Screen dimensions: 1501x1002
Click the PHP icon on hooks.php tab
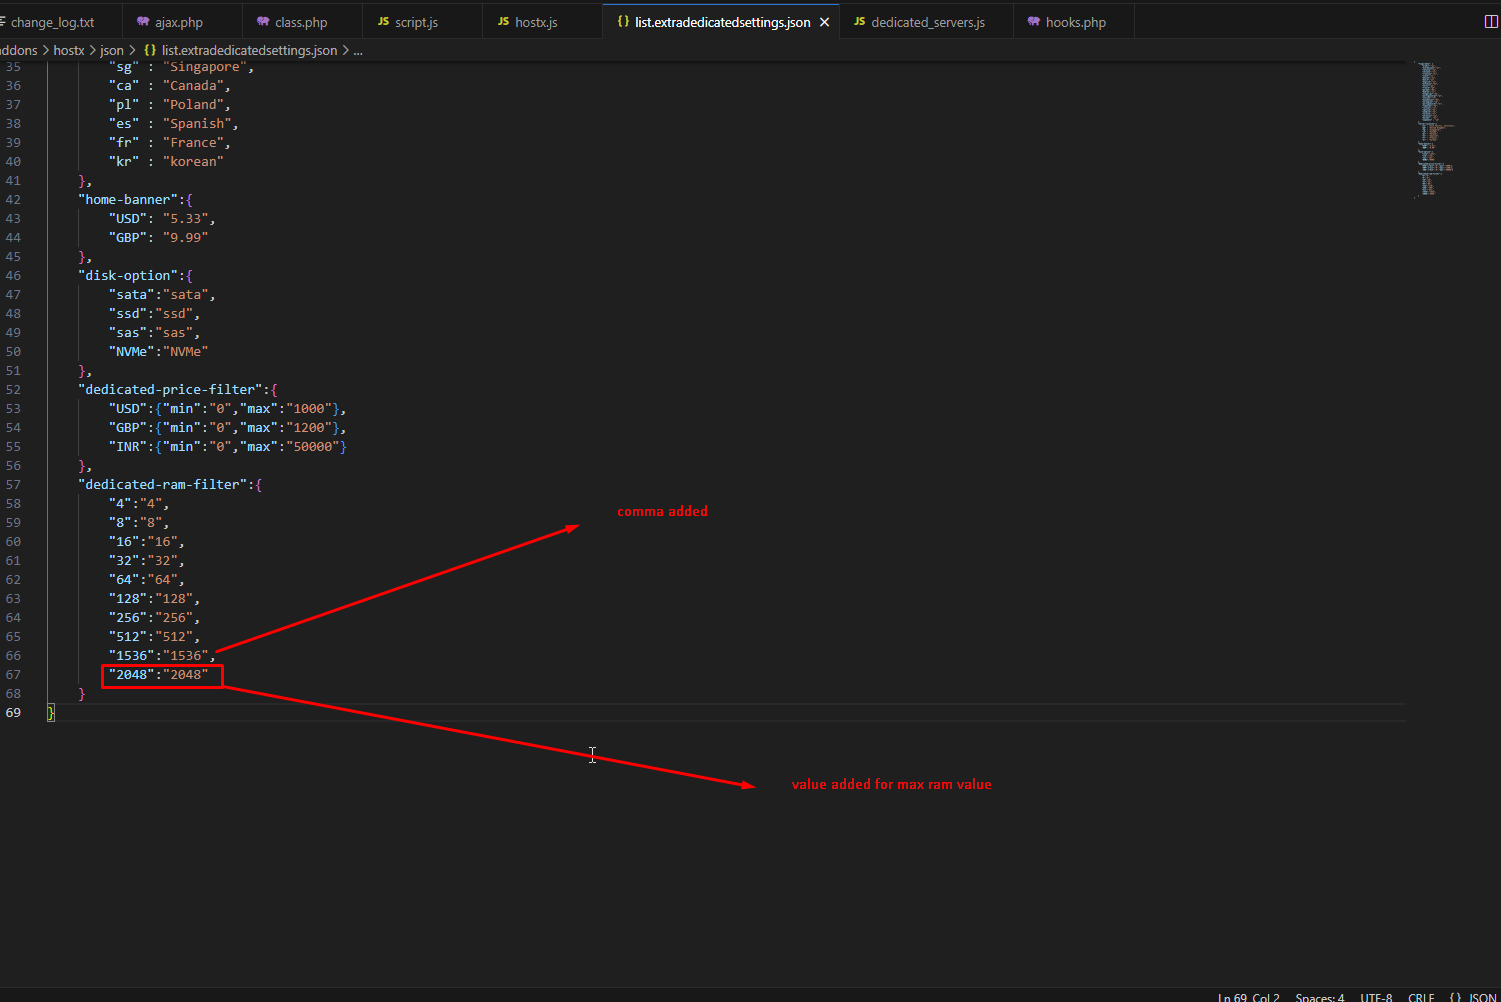pyautogui.click(x=1033, y=22)
